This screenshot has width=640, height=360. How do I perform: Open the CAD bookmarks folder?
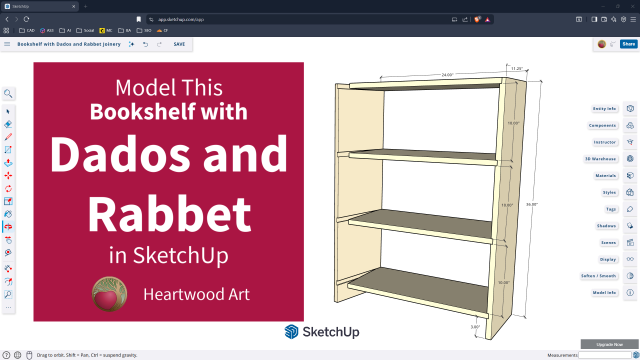[x=27, y=31]
